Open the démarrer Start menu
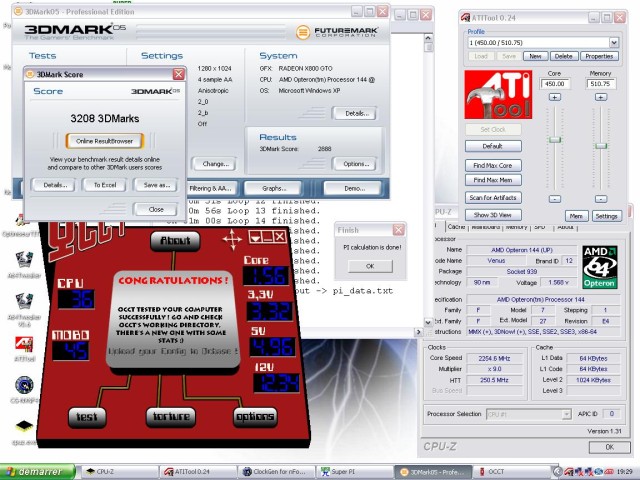Image resolution: width=640 pixels, height=480 pixels. tap(38, 472)
